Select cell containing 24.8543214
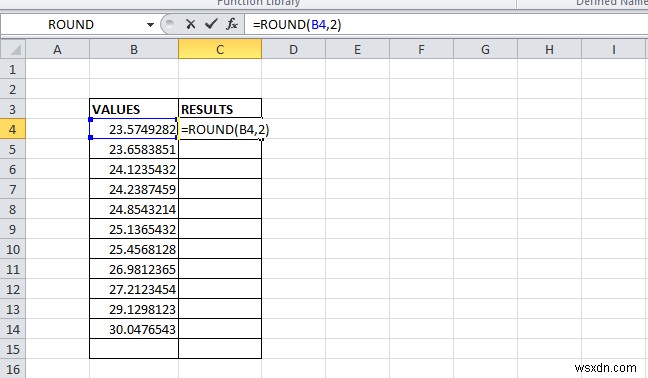The image size is (648, 378). pyautogui.click(x=134, y=209)
